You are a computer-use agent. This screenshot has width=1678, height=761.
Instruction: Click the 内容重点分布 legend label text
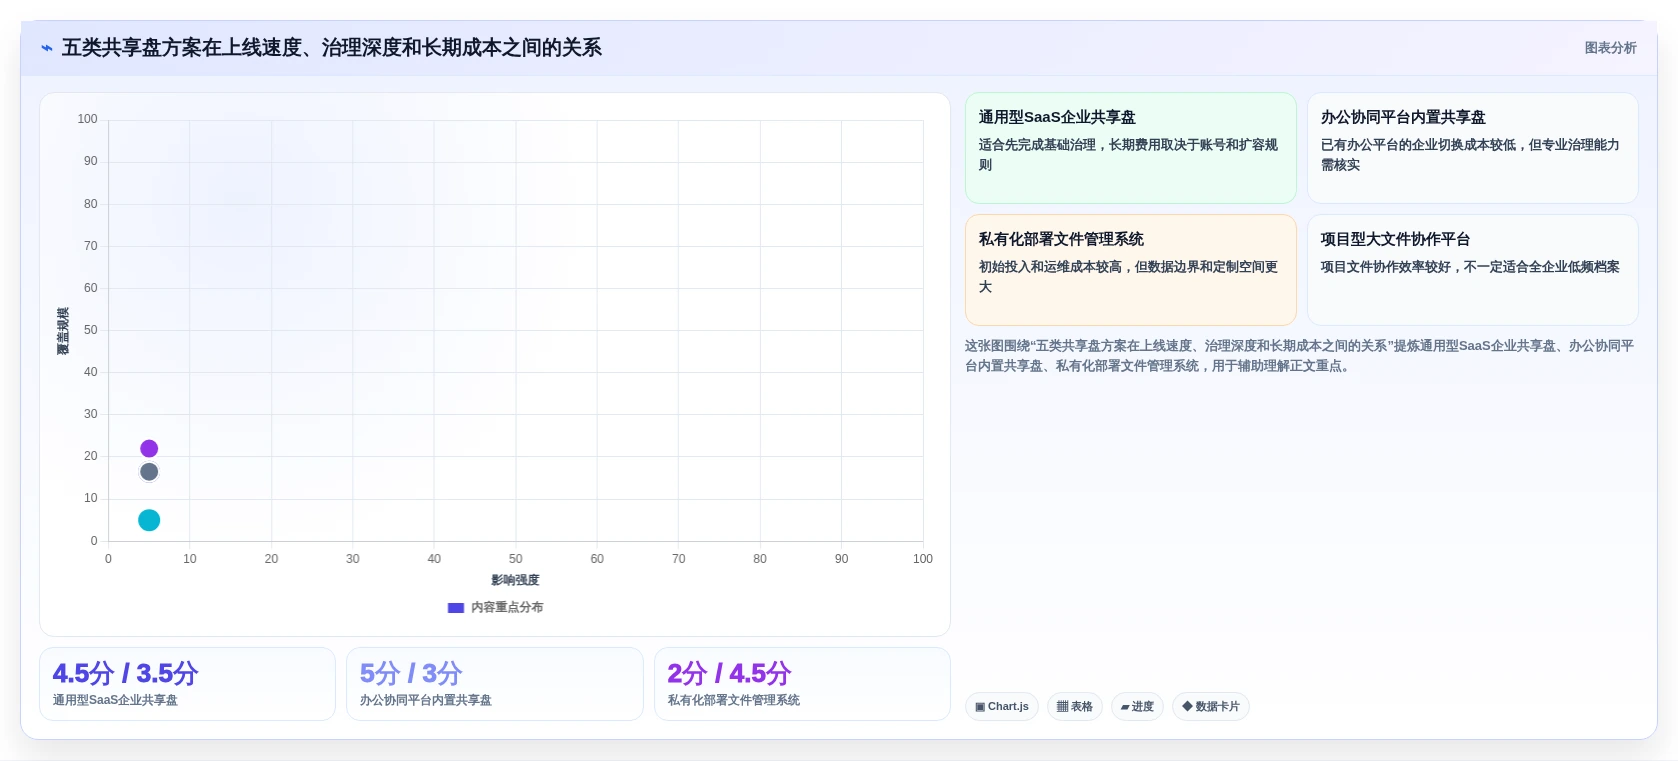pos(507,608)
